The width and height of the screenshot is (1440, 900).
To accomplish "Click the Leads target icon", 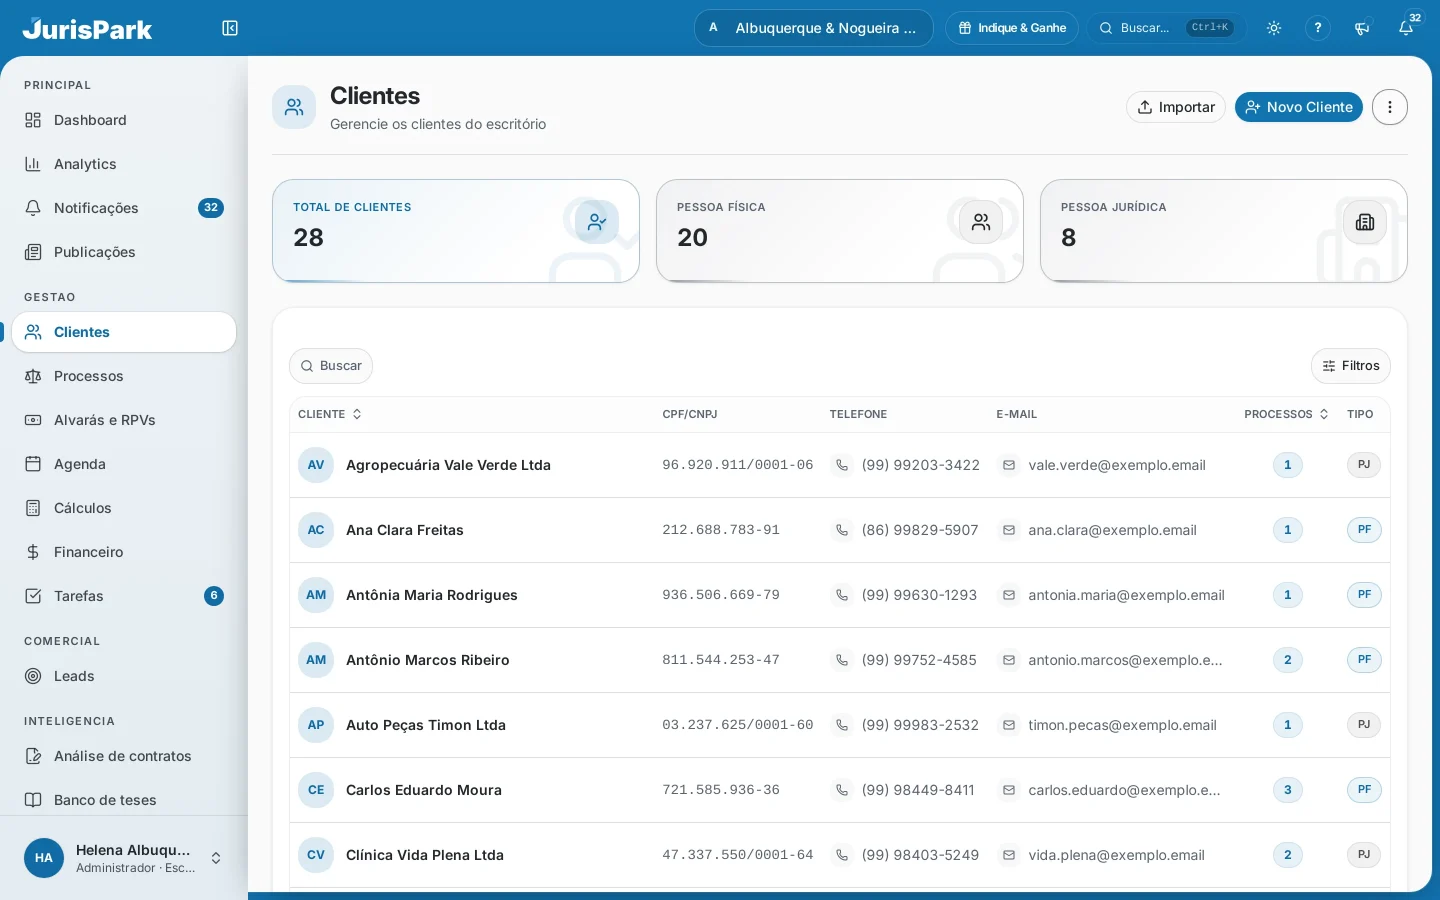I will pos(33,676).
